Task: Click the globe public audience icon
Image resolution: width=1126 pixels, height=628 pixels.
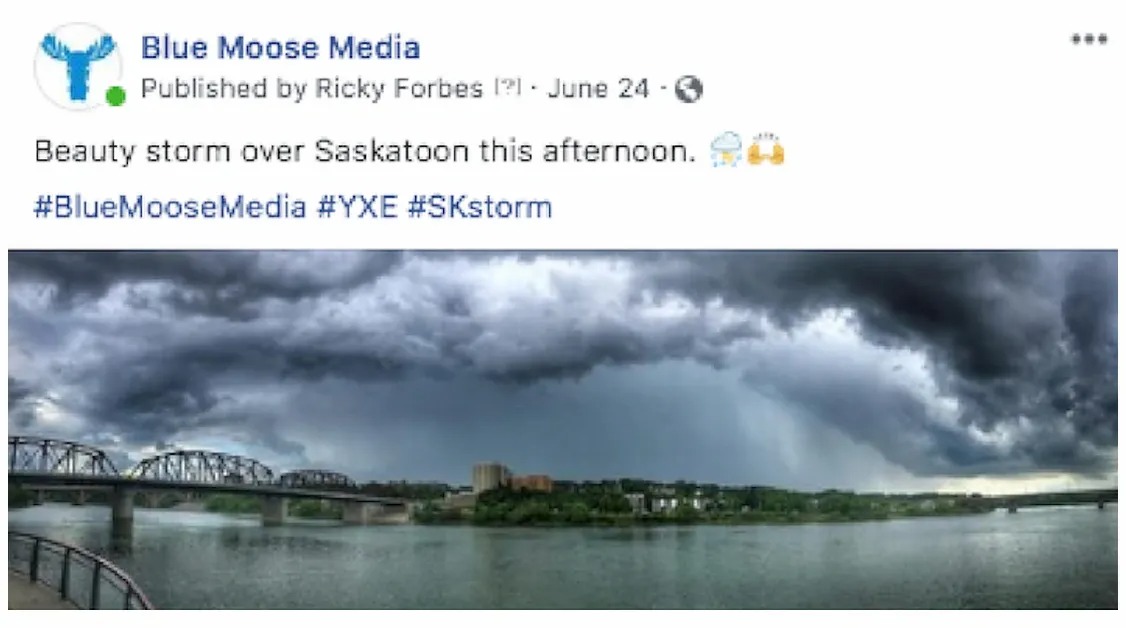Action: pyautogui.click(x=688, y=89)
